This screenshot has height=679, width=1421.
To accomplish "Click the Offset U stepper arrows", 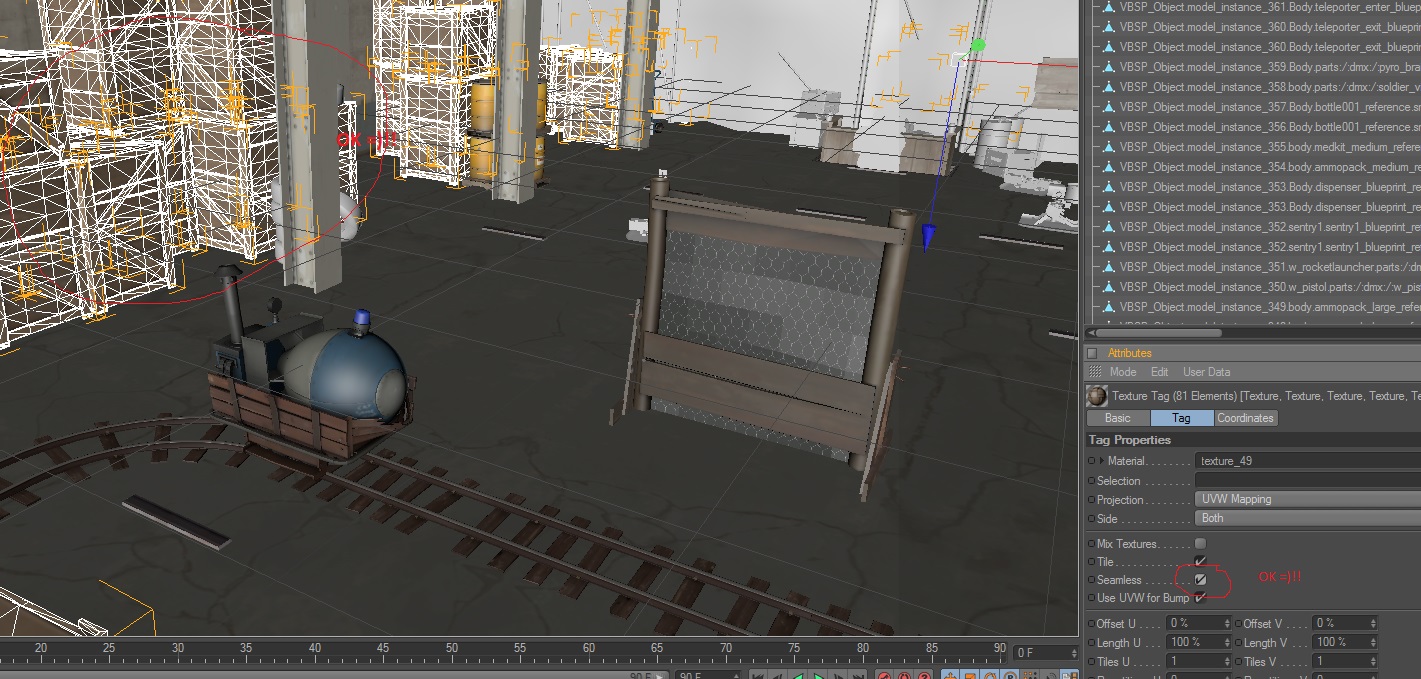I will click(1226, 624).
